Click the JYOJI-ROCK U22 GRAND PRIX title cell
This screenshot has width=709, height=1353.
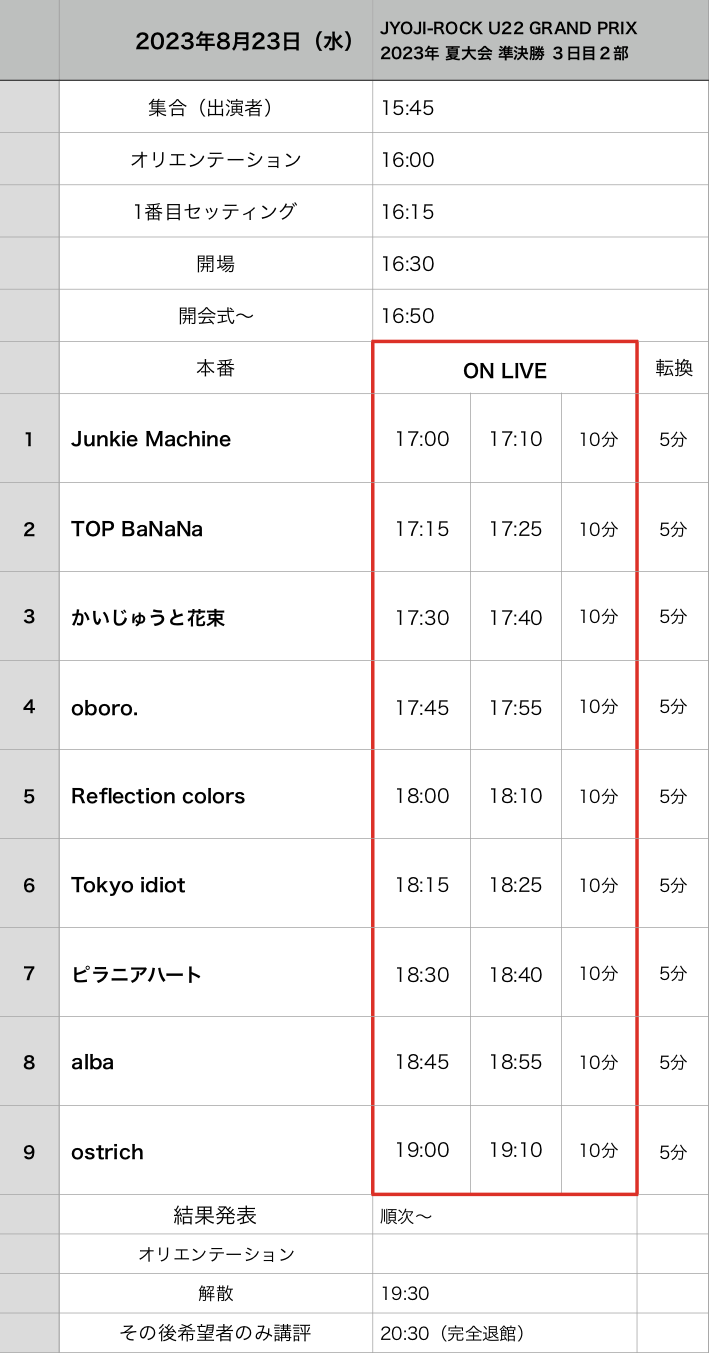click(x=541, y=40)
